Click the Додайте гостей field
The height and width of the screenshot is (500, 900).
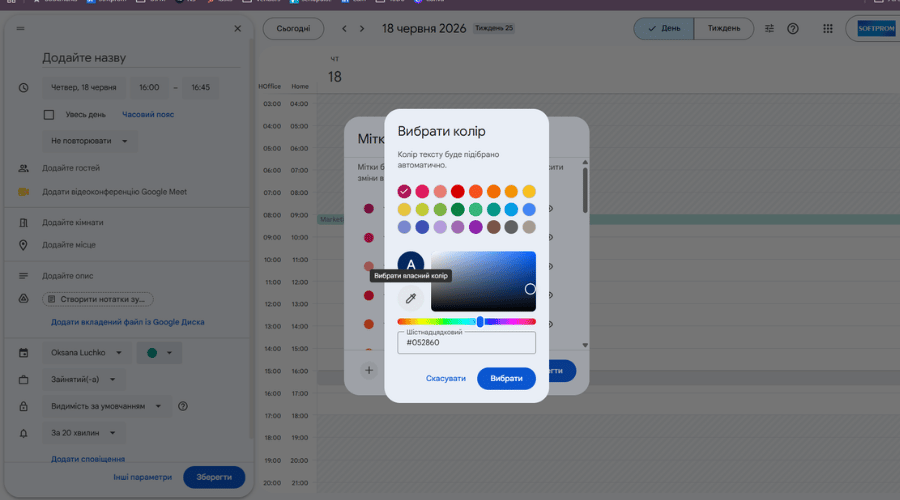click(x=71, y=168)
